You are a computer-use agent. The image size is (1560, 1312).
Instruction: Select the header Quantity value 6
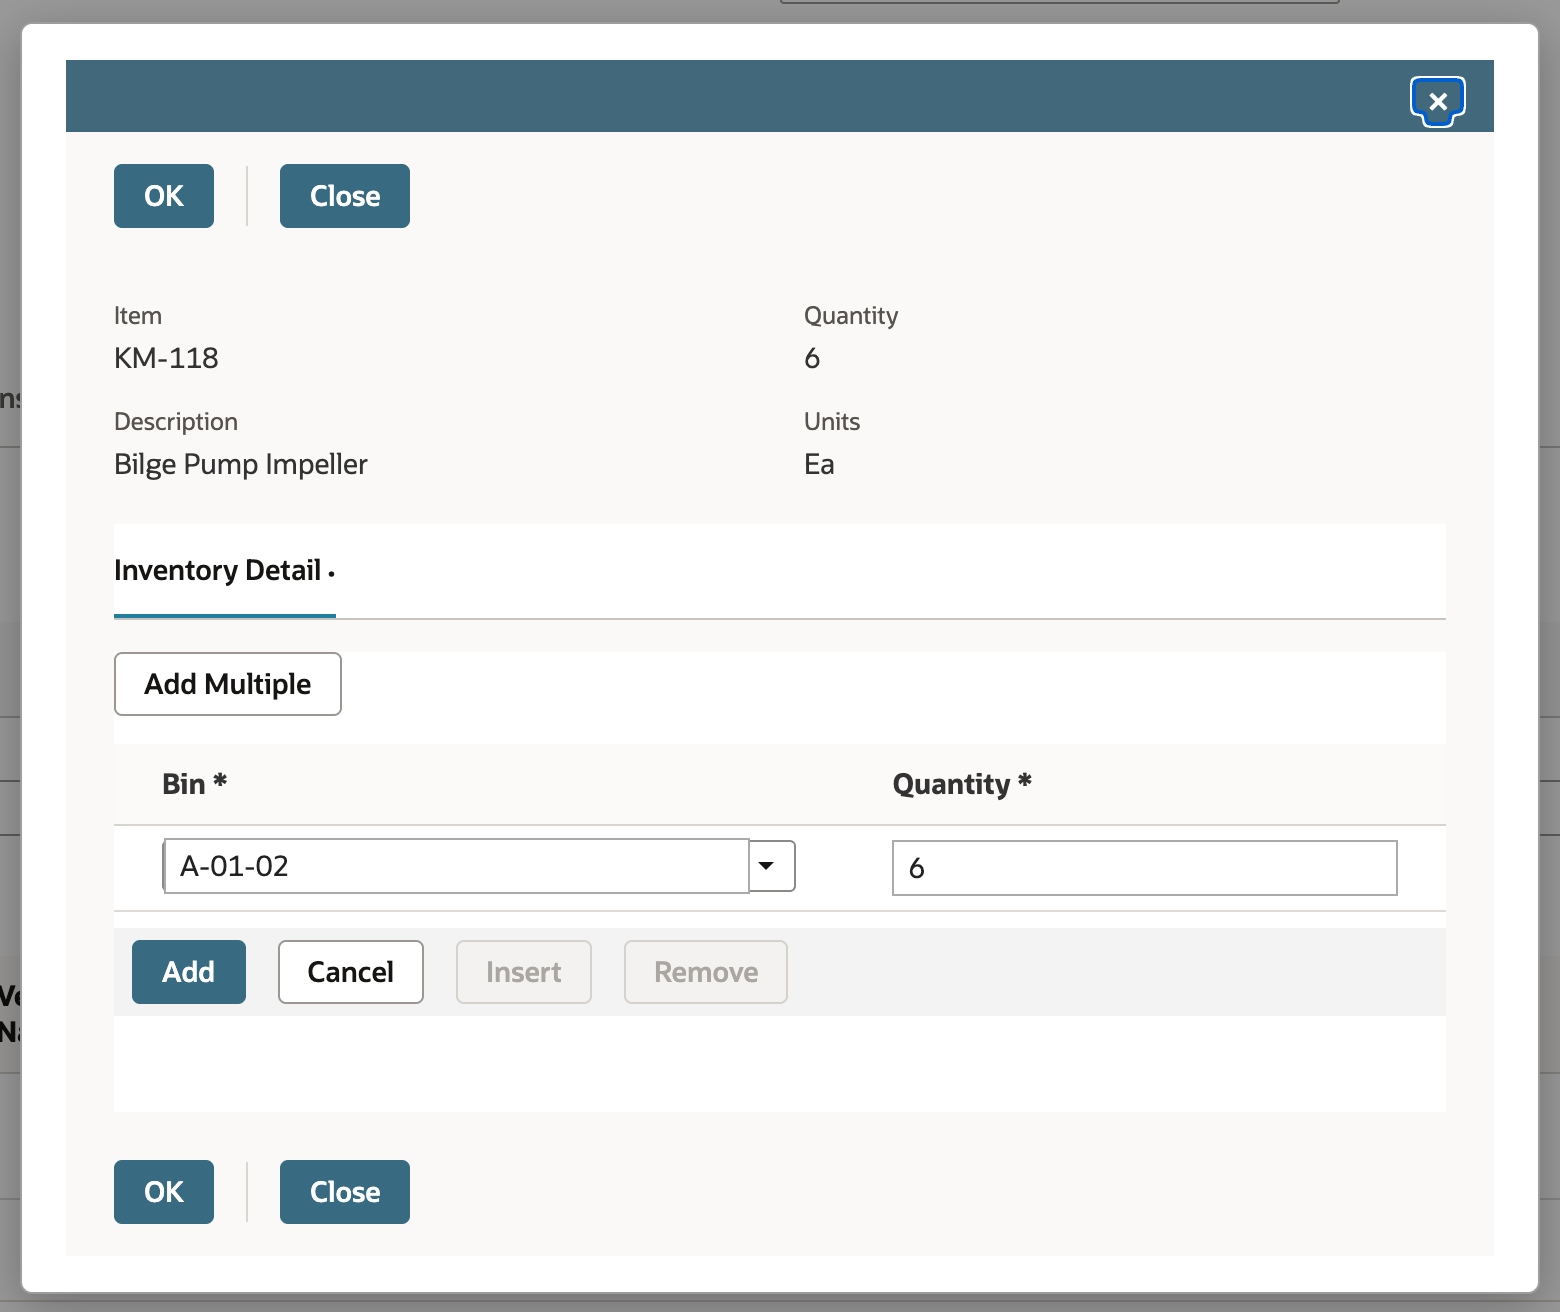[x=812, y=358]
